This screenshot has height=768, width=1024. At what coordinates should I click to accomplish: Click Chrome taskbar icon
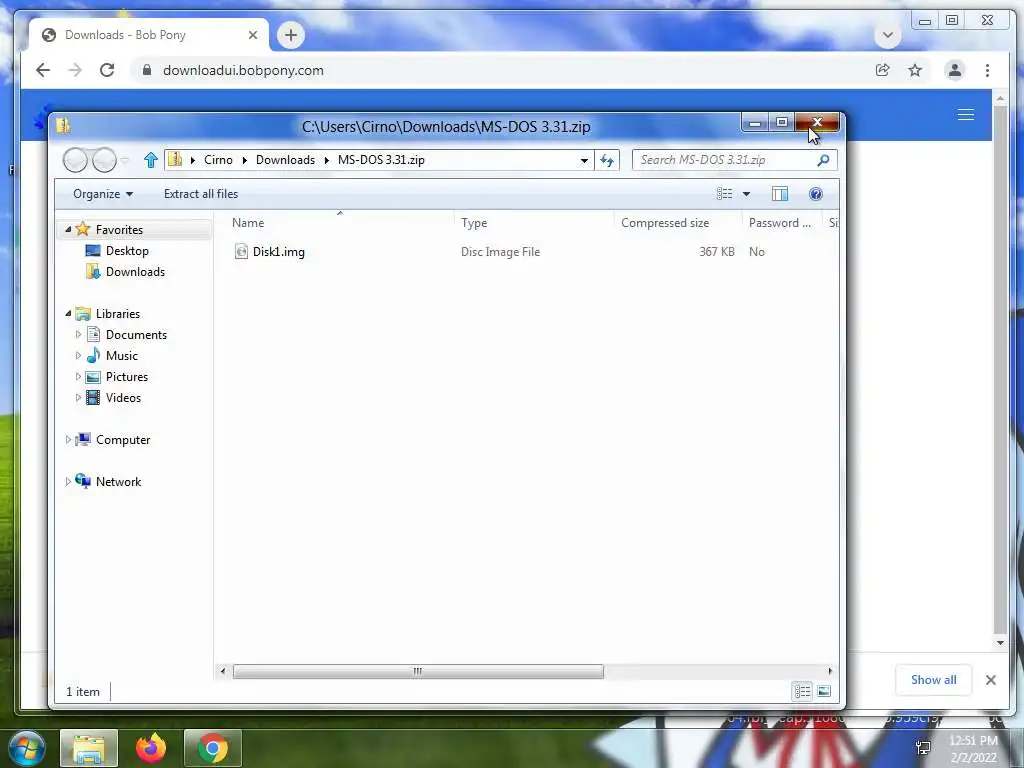click(213, 748)
